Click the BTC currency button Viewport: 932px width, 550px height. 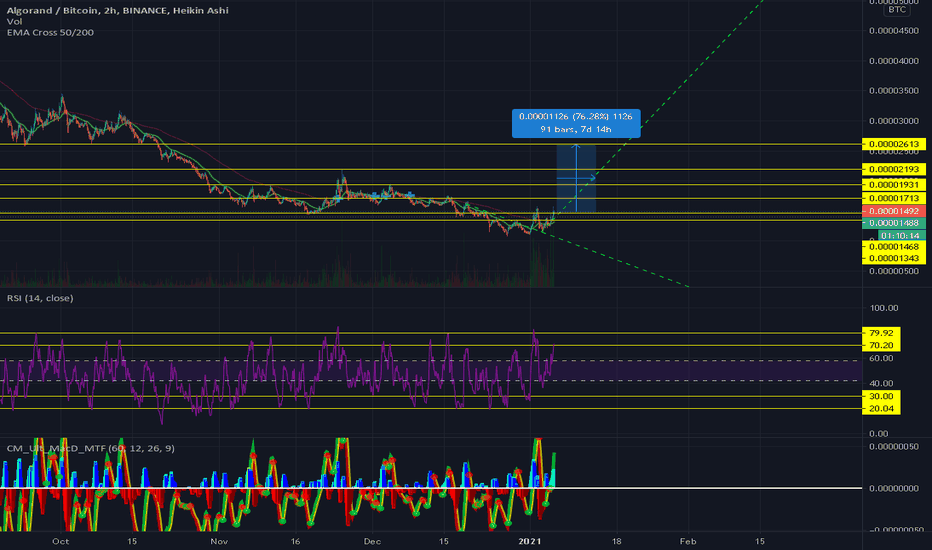897,10
